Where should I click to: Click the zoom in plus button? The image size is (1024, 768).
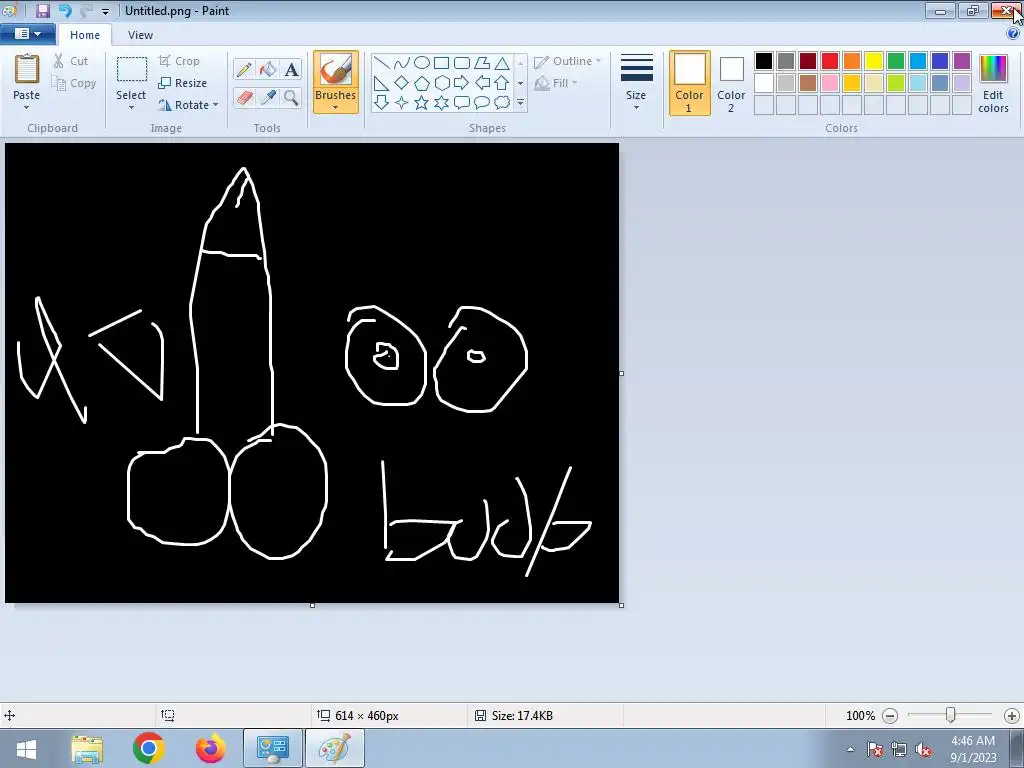tap(1012, 716)
